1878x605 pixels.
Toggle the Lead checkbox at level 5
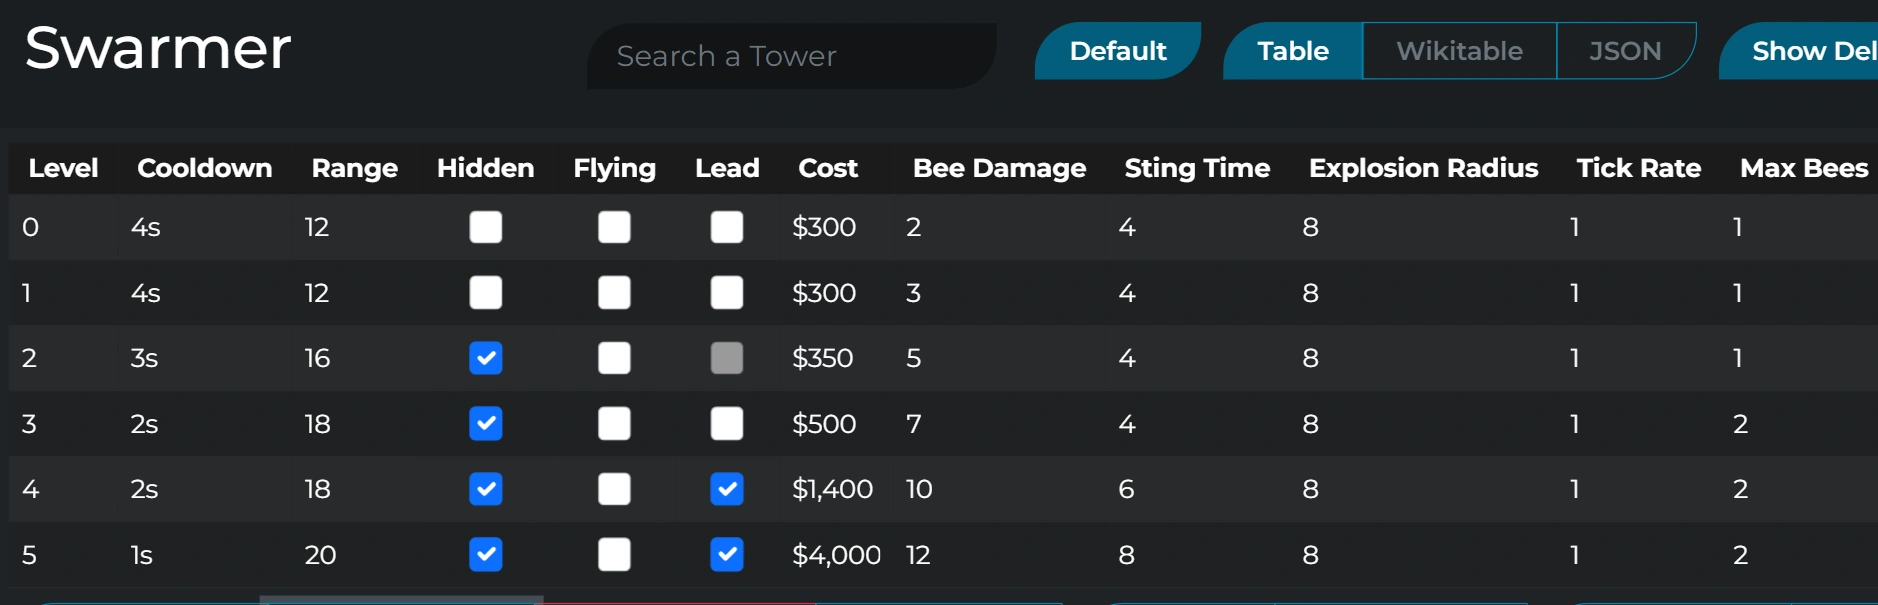click(727, 554)
